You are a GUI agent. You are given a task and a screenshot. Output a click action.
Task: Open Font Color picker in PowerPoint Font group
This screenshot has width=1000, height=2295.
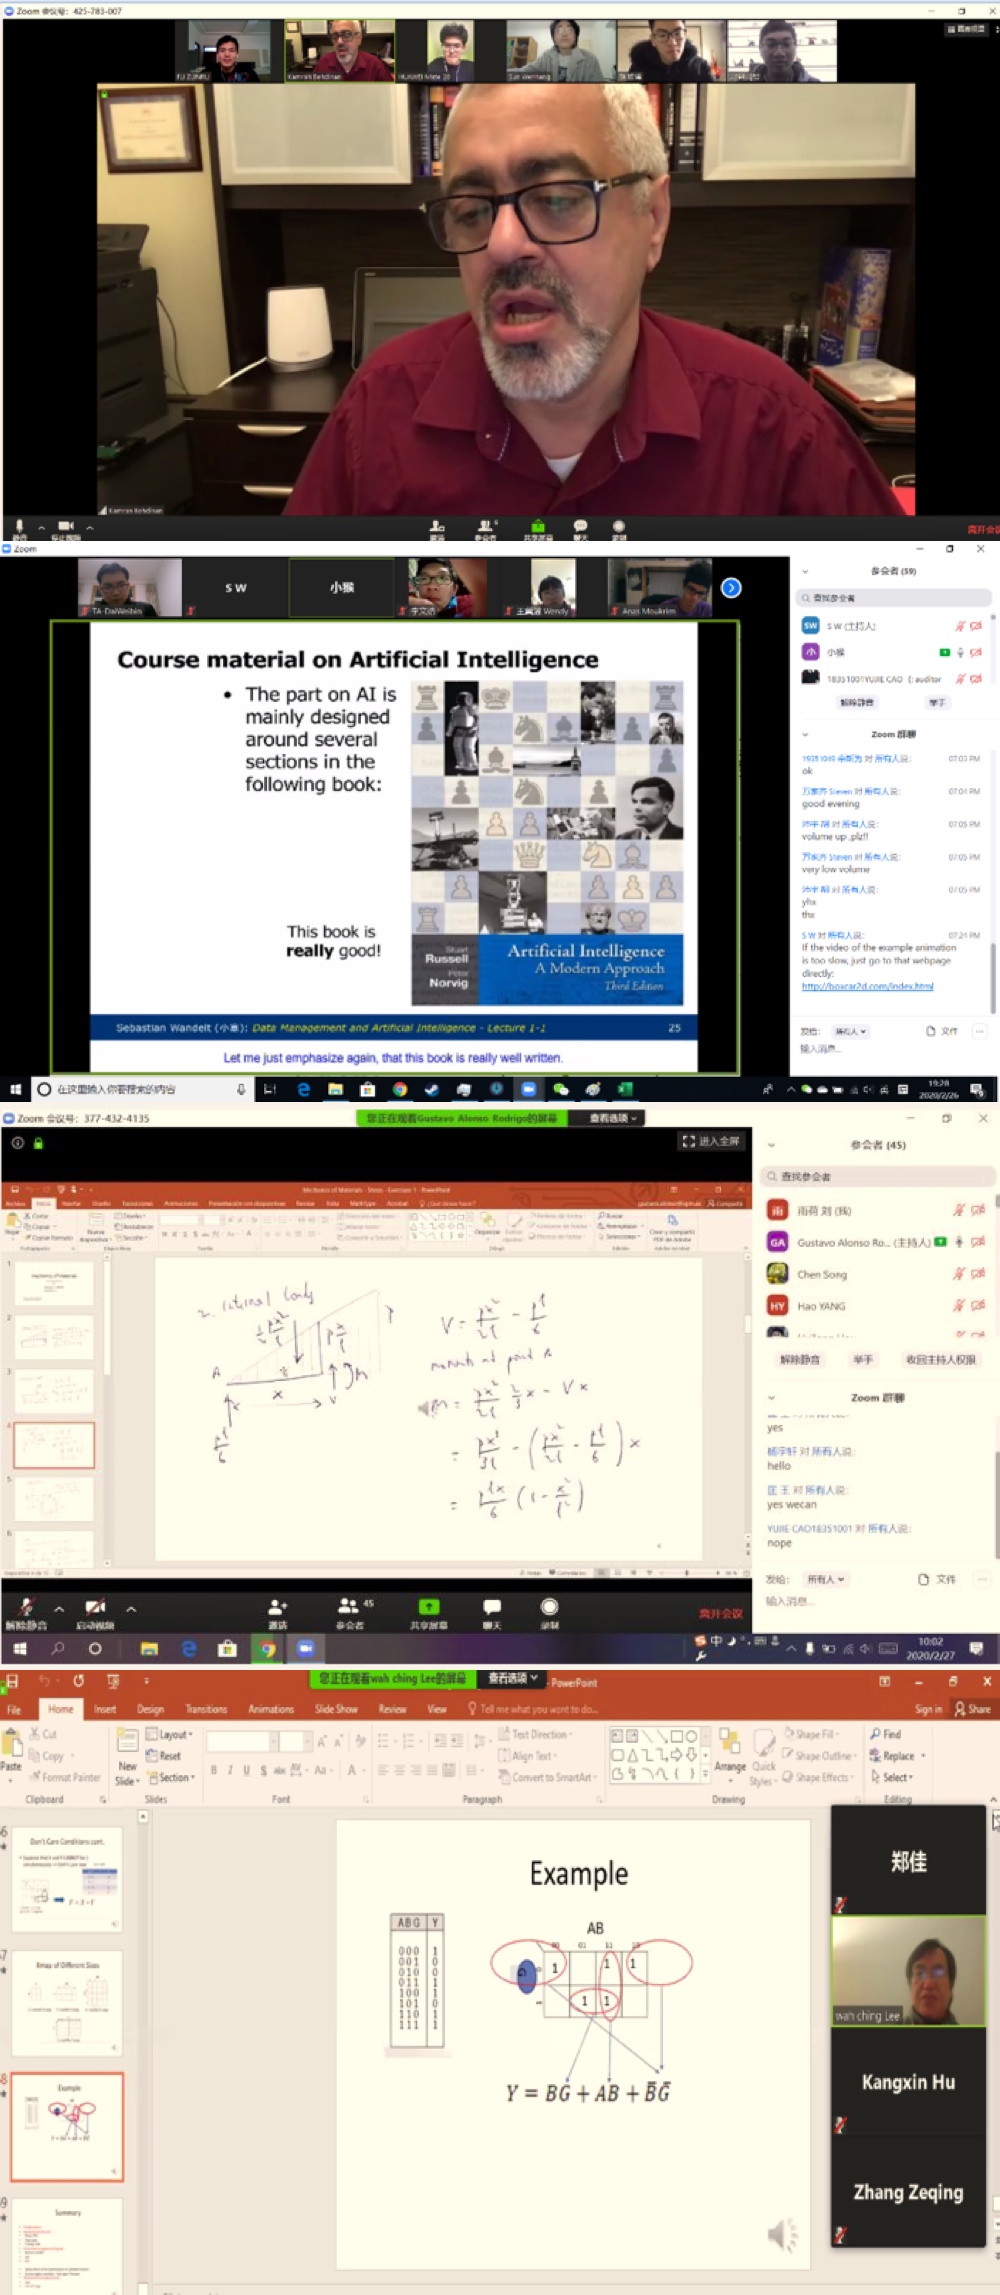pos(354,1770)
